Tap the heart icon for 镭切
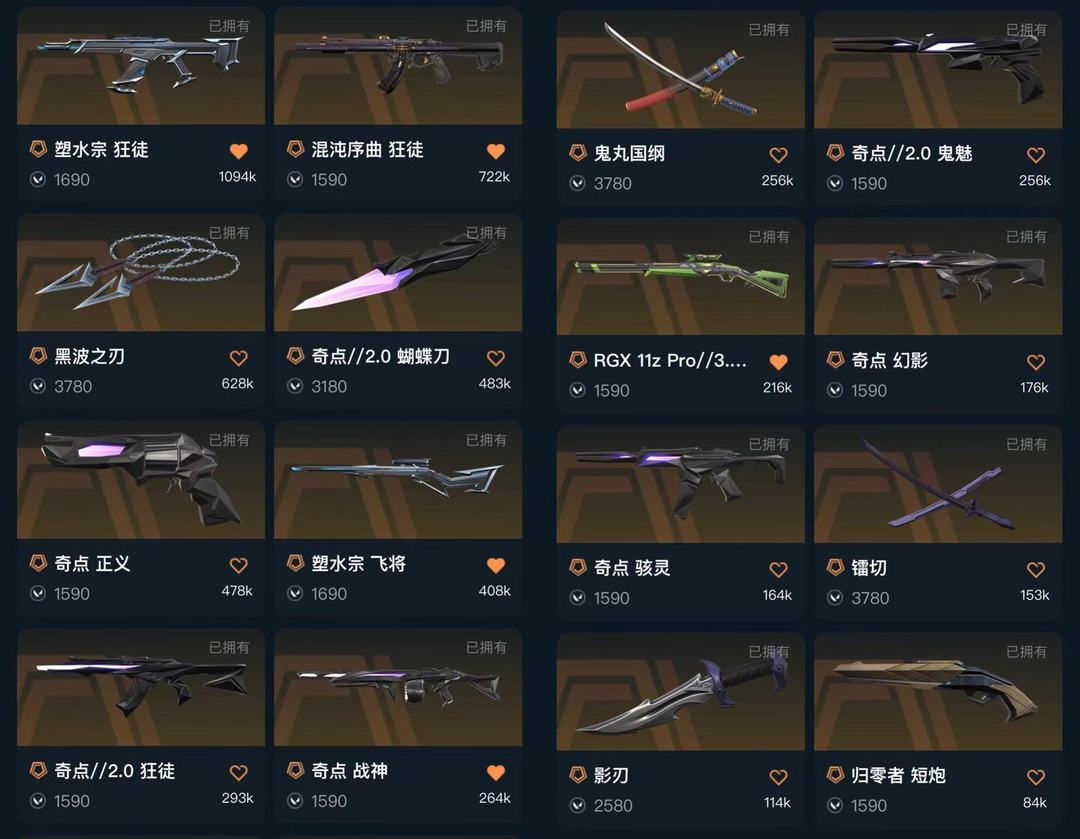 click(x=1036, y=570)
